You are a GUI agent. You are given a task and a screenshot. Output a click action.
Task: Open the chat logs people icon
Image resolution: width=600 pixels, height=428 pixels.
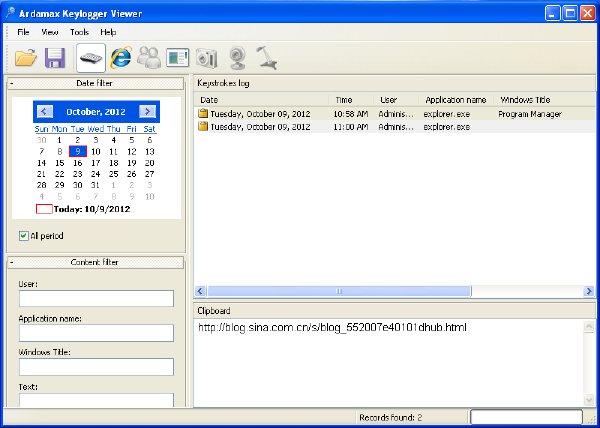149,58
